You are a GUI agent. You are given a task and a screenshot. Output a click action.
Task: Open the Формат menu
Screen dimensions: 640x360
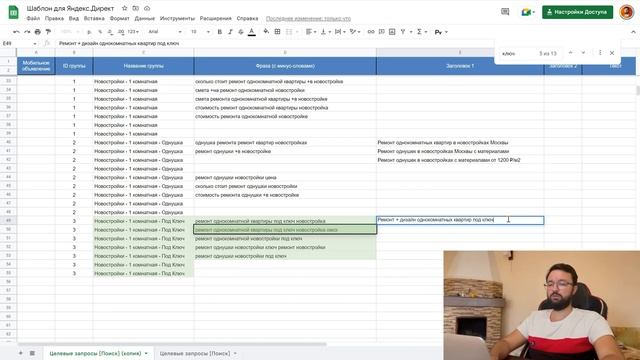tap(119, 18)
